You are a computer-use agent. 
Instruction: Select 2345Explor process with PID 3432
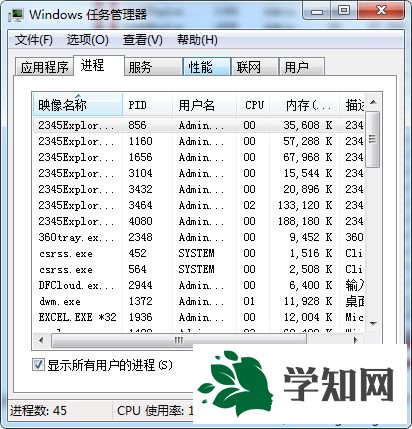(199, 189)
